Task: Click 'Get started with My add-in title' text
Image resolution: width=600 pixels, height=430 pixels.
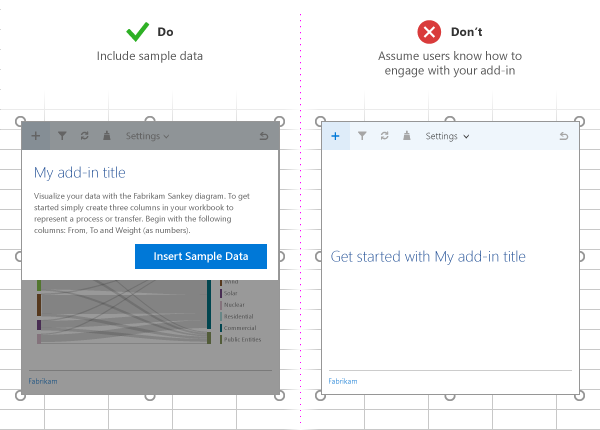Action: [x=428, y=257]
